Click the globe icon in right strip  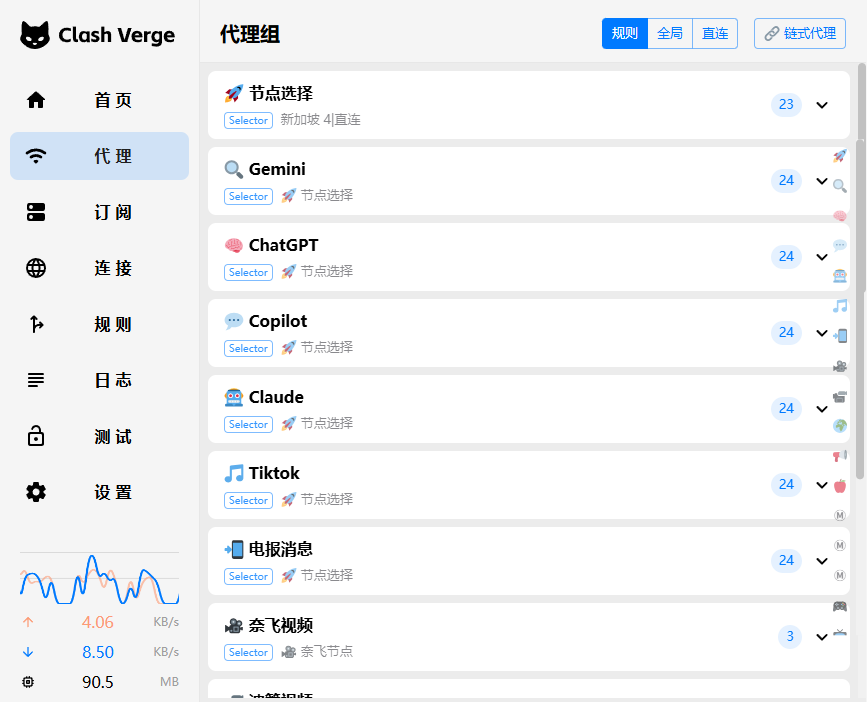click(x=840, y=426)
